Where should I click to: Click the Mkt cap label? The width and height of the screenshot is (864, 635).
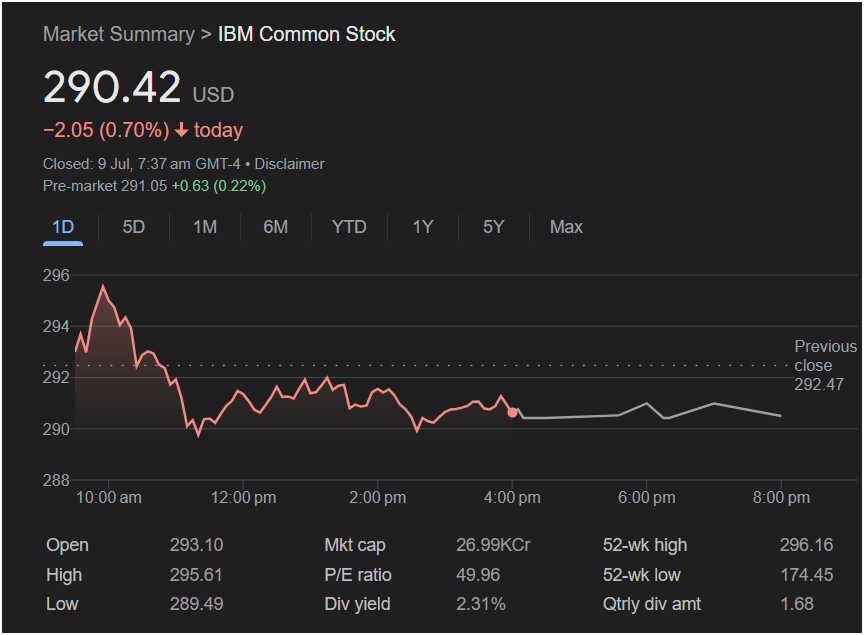tap(355, 545)
